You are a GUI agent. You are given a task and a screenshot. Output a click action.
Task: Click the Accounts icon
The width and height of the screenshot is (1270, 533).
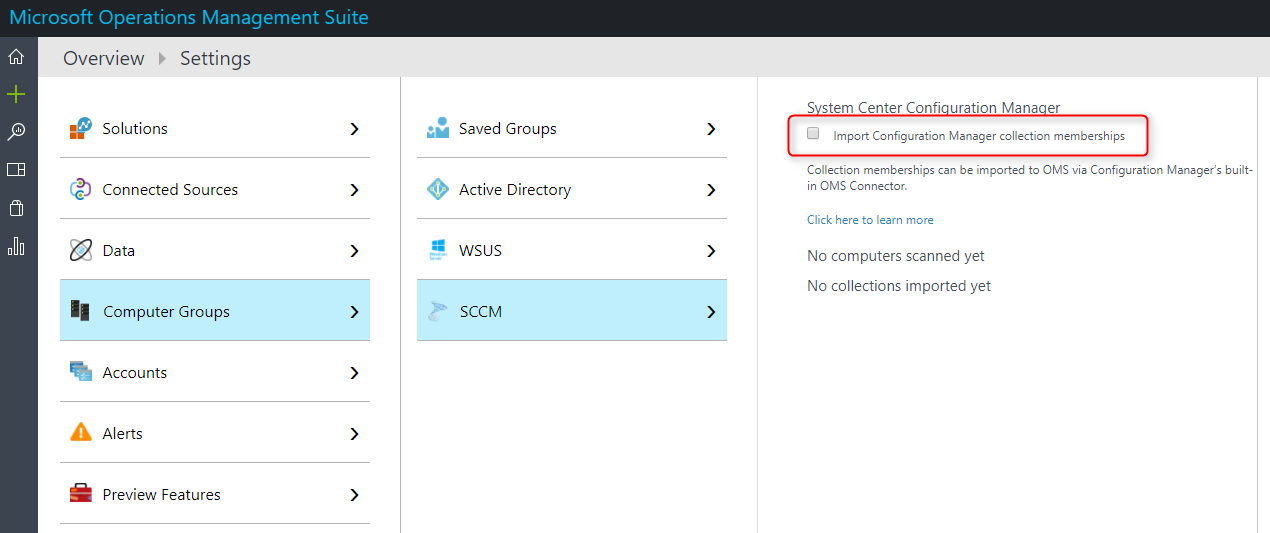81,372
